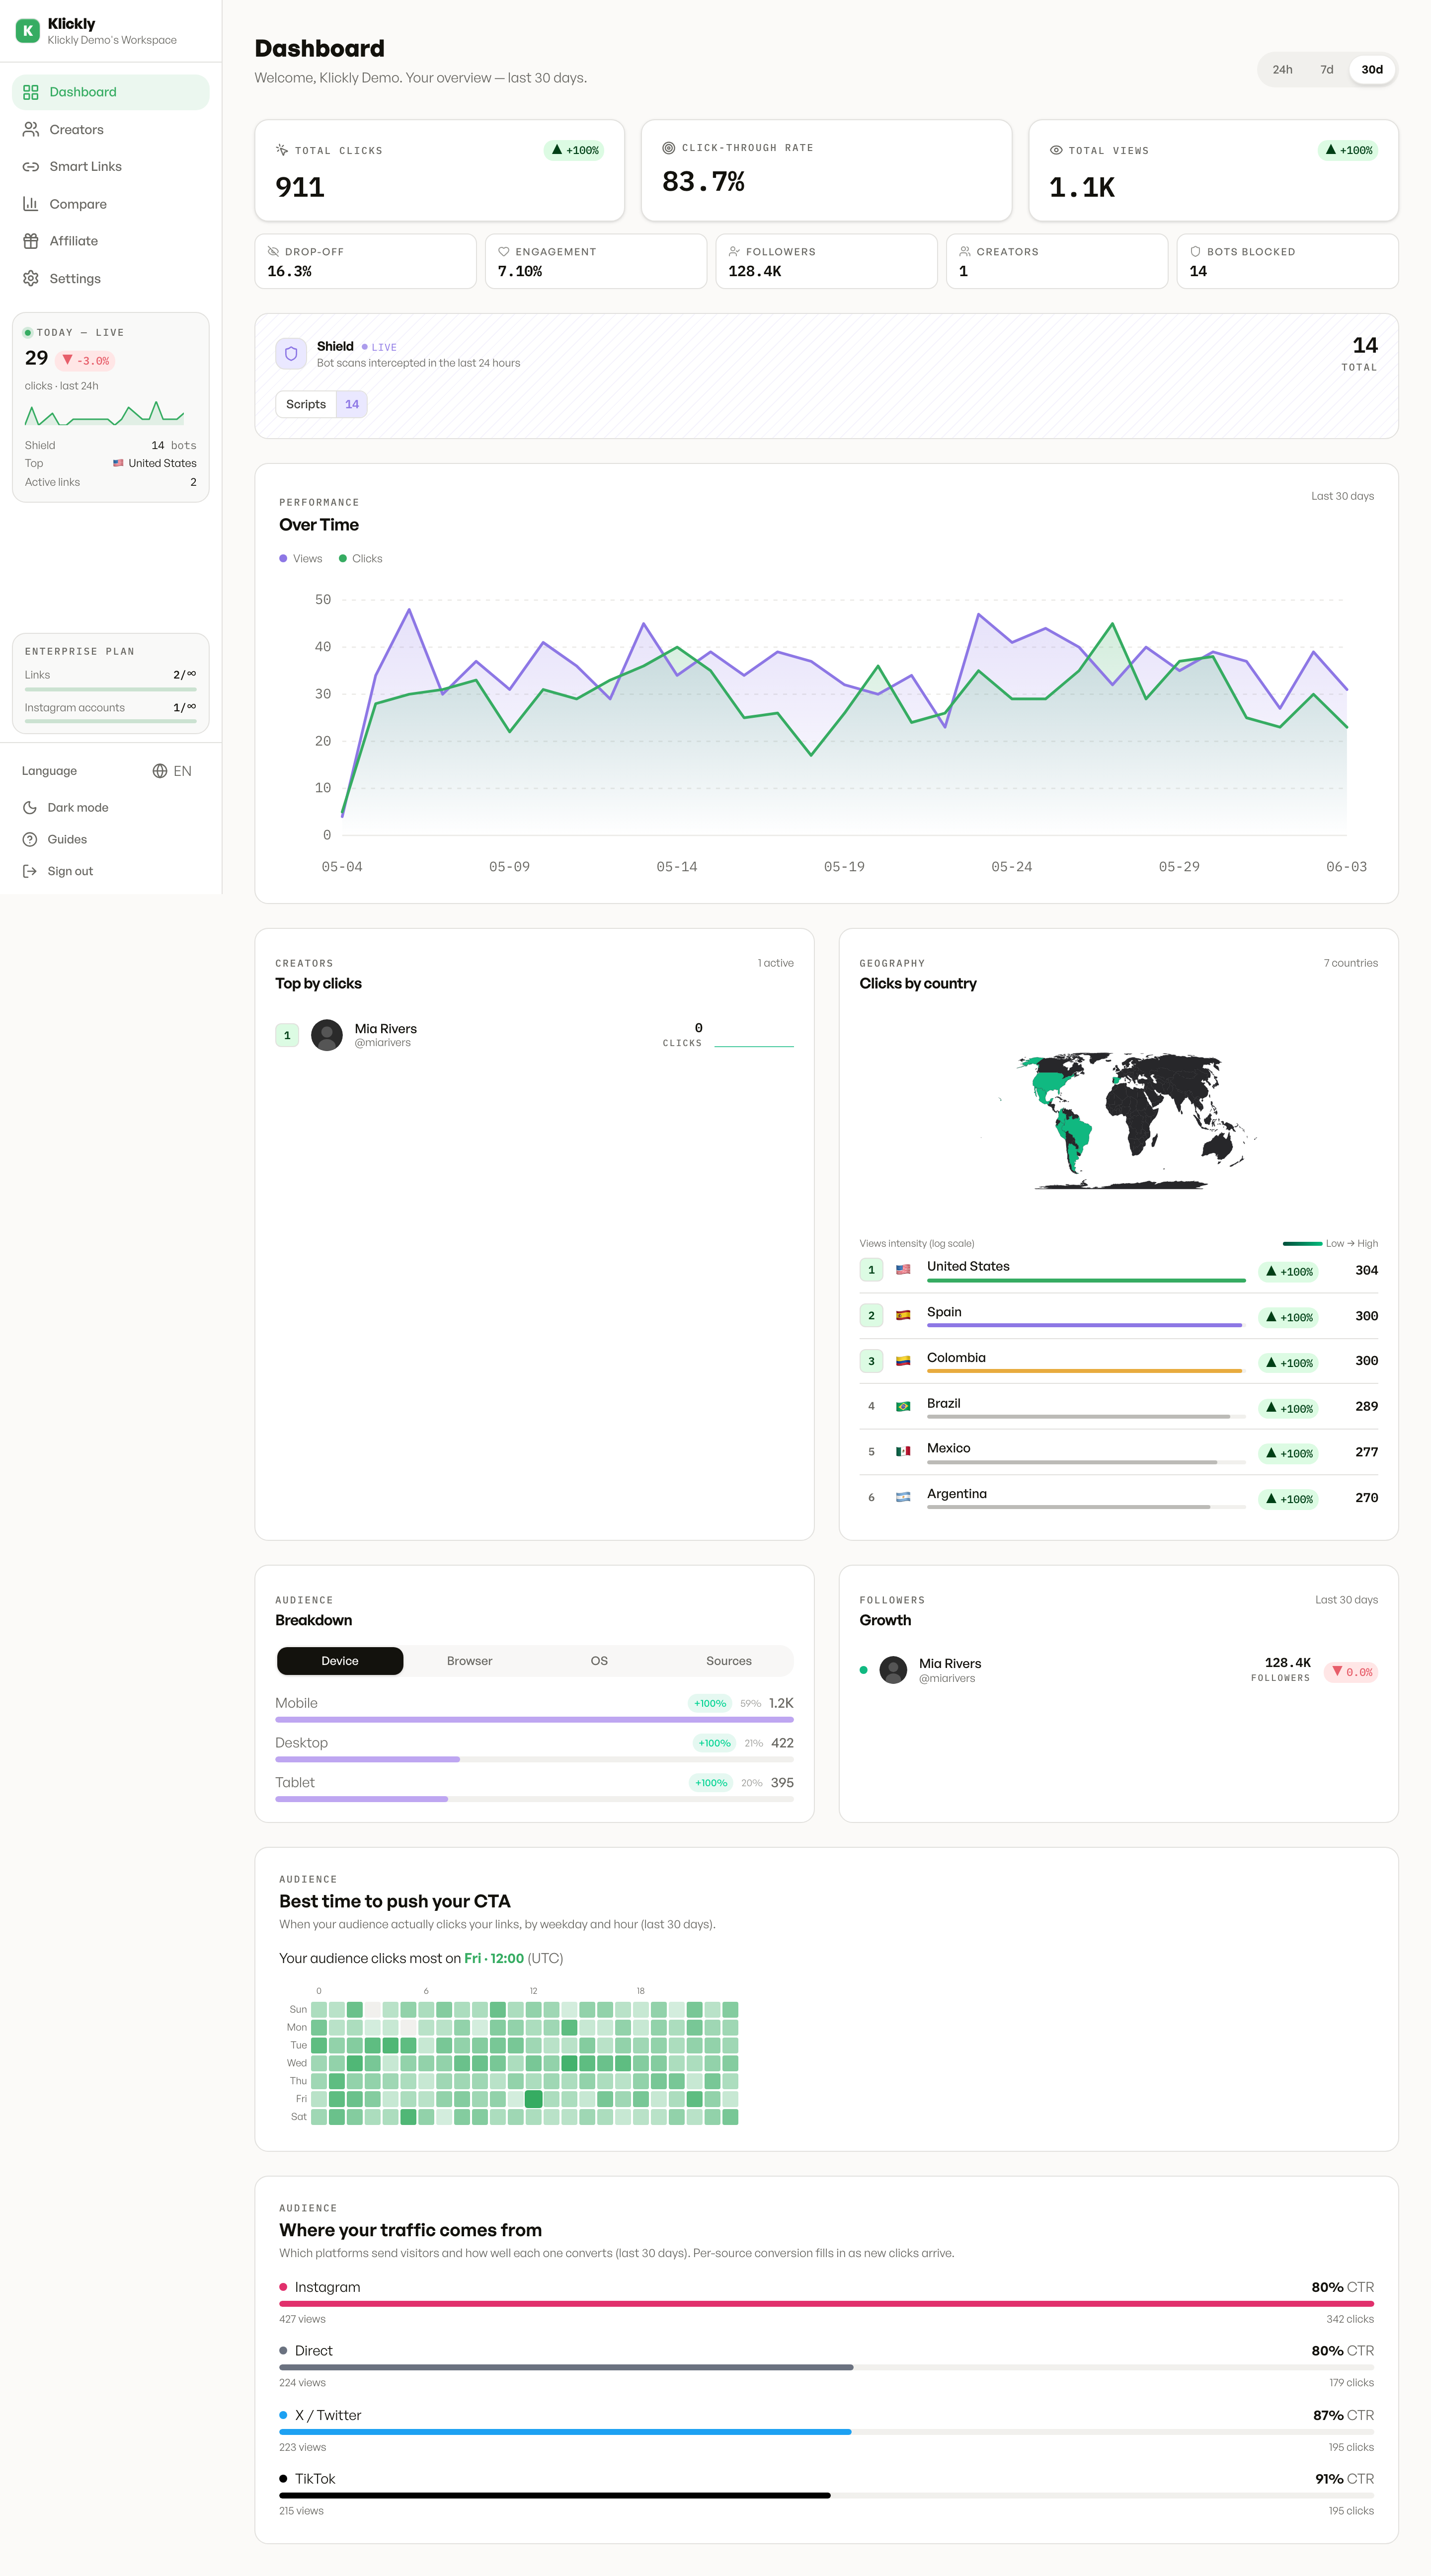Click the Links usage bar in Enterprise Plan
The height and width of the screenshot is (2576, 1431).
pos(111,690)
